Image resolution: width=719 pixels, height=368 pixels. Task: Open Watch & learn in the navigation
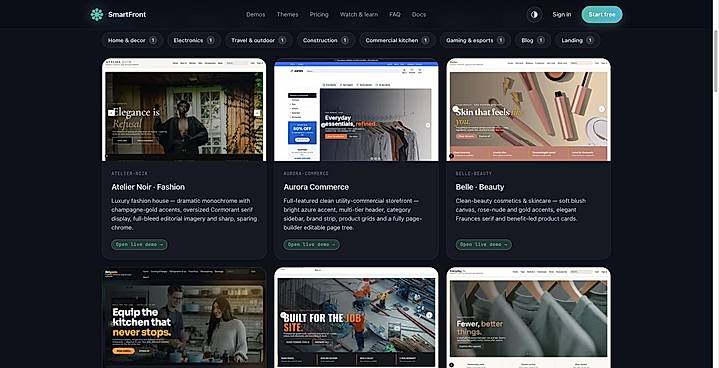click(359, 15)
